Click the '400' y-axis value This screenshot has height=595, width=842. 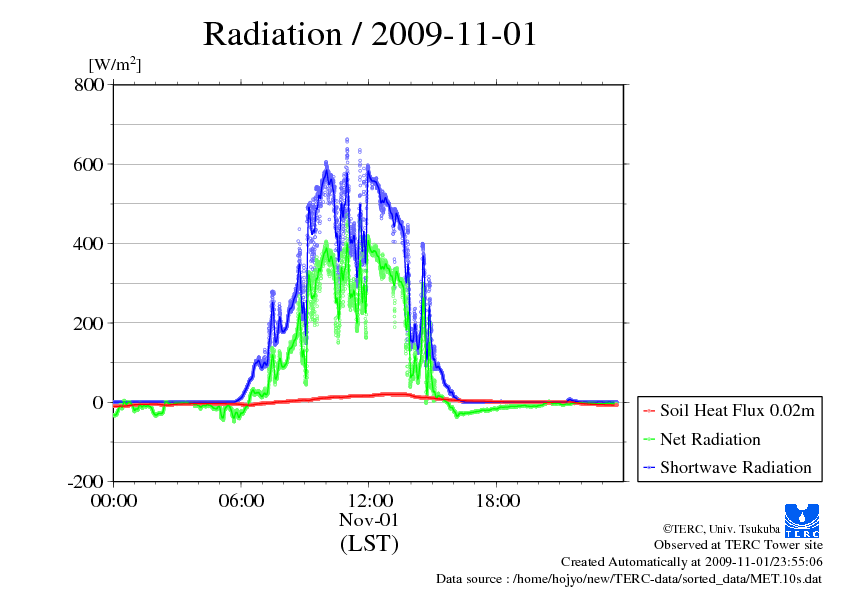click(x=88, y=244)
